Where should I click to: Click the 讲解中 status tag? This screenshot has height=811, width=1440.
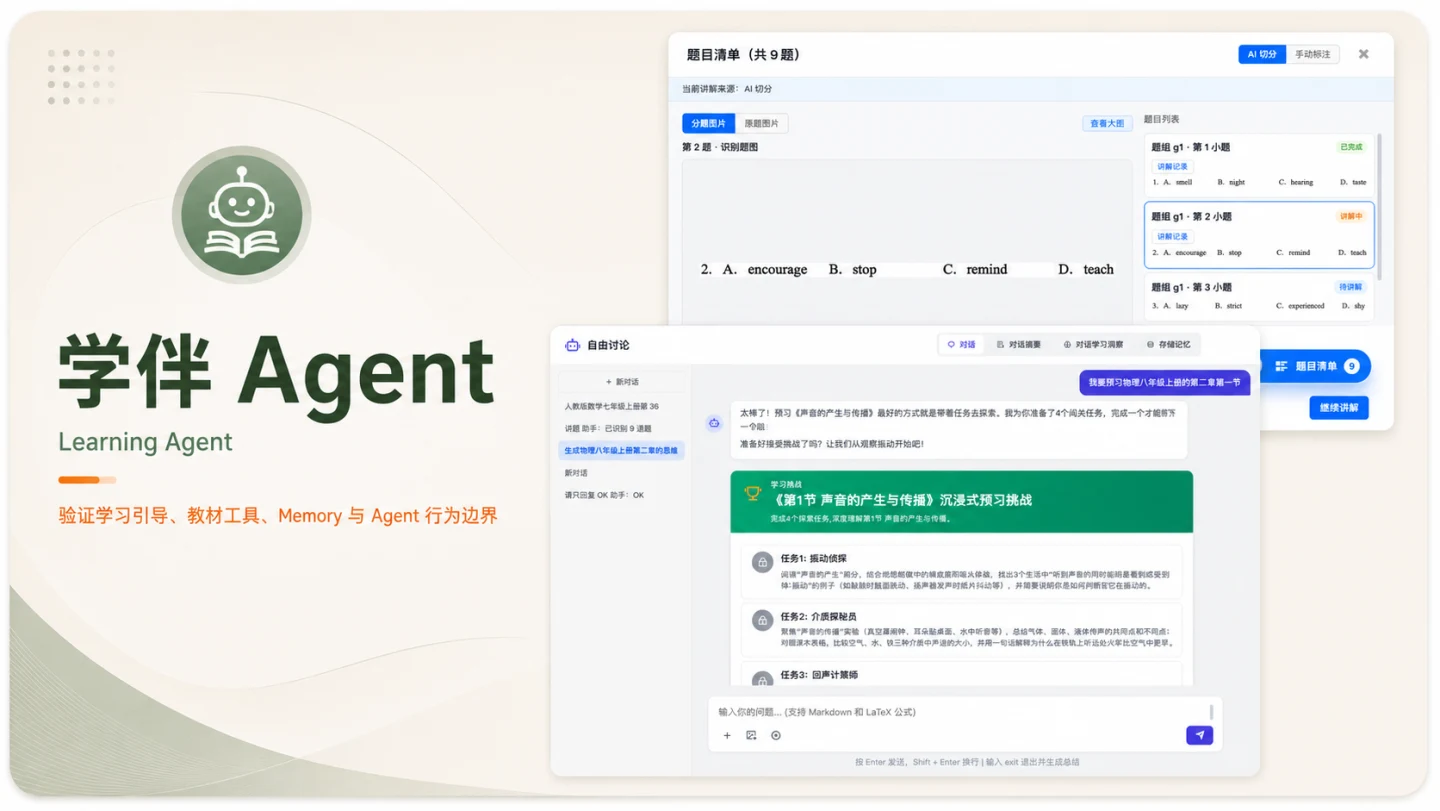tap(1351, 217)
